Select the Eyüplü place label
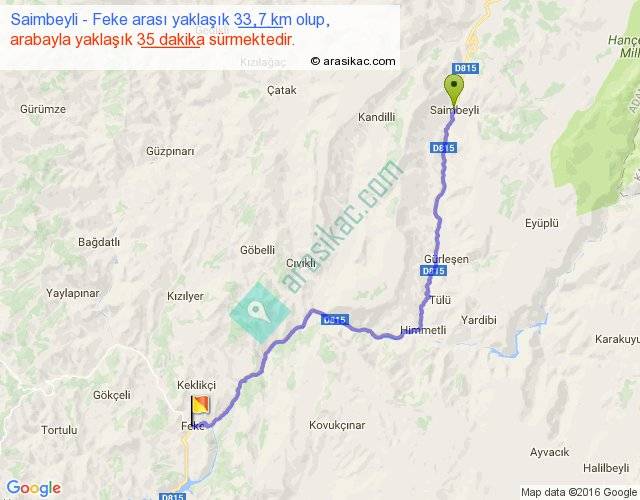Image resolution: width=640 pixels, height=500 pixels. click(542, 224)
